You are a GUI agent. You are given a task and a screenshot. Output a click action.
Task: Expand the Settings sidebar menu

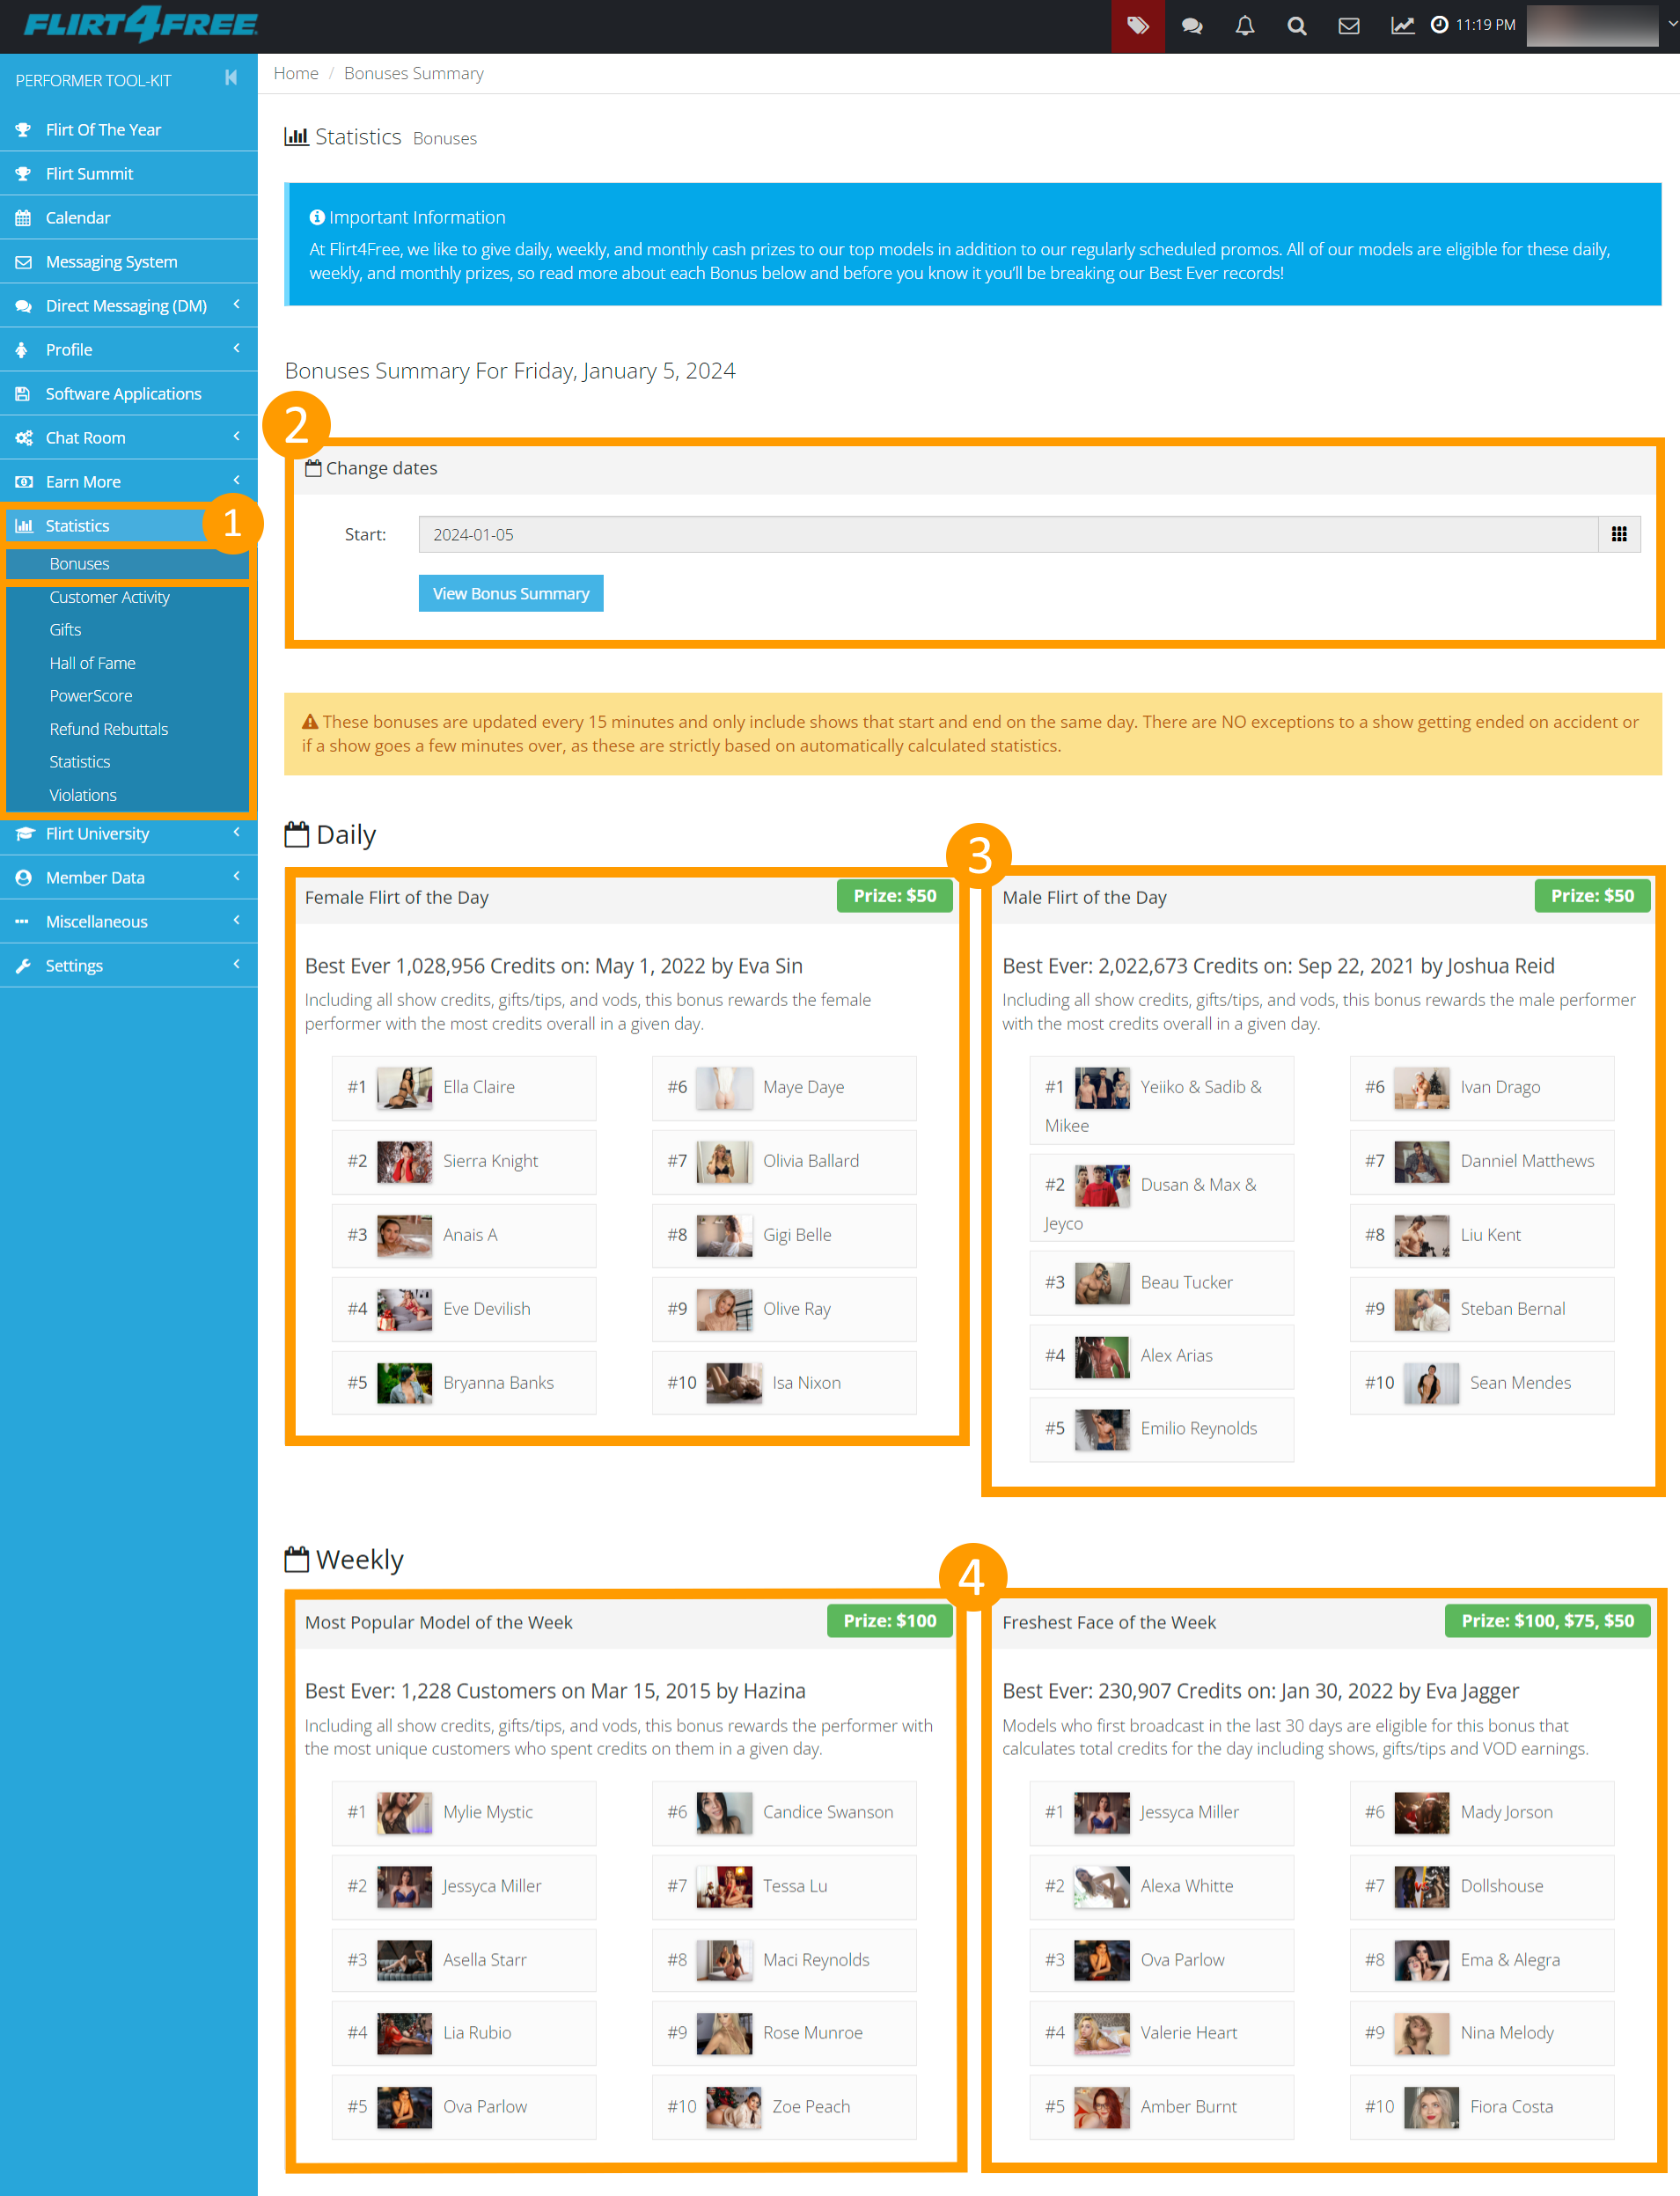[128, 965]
